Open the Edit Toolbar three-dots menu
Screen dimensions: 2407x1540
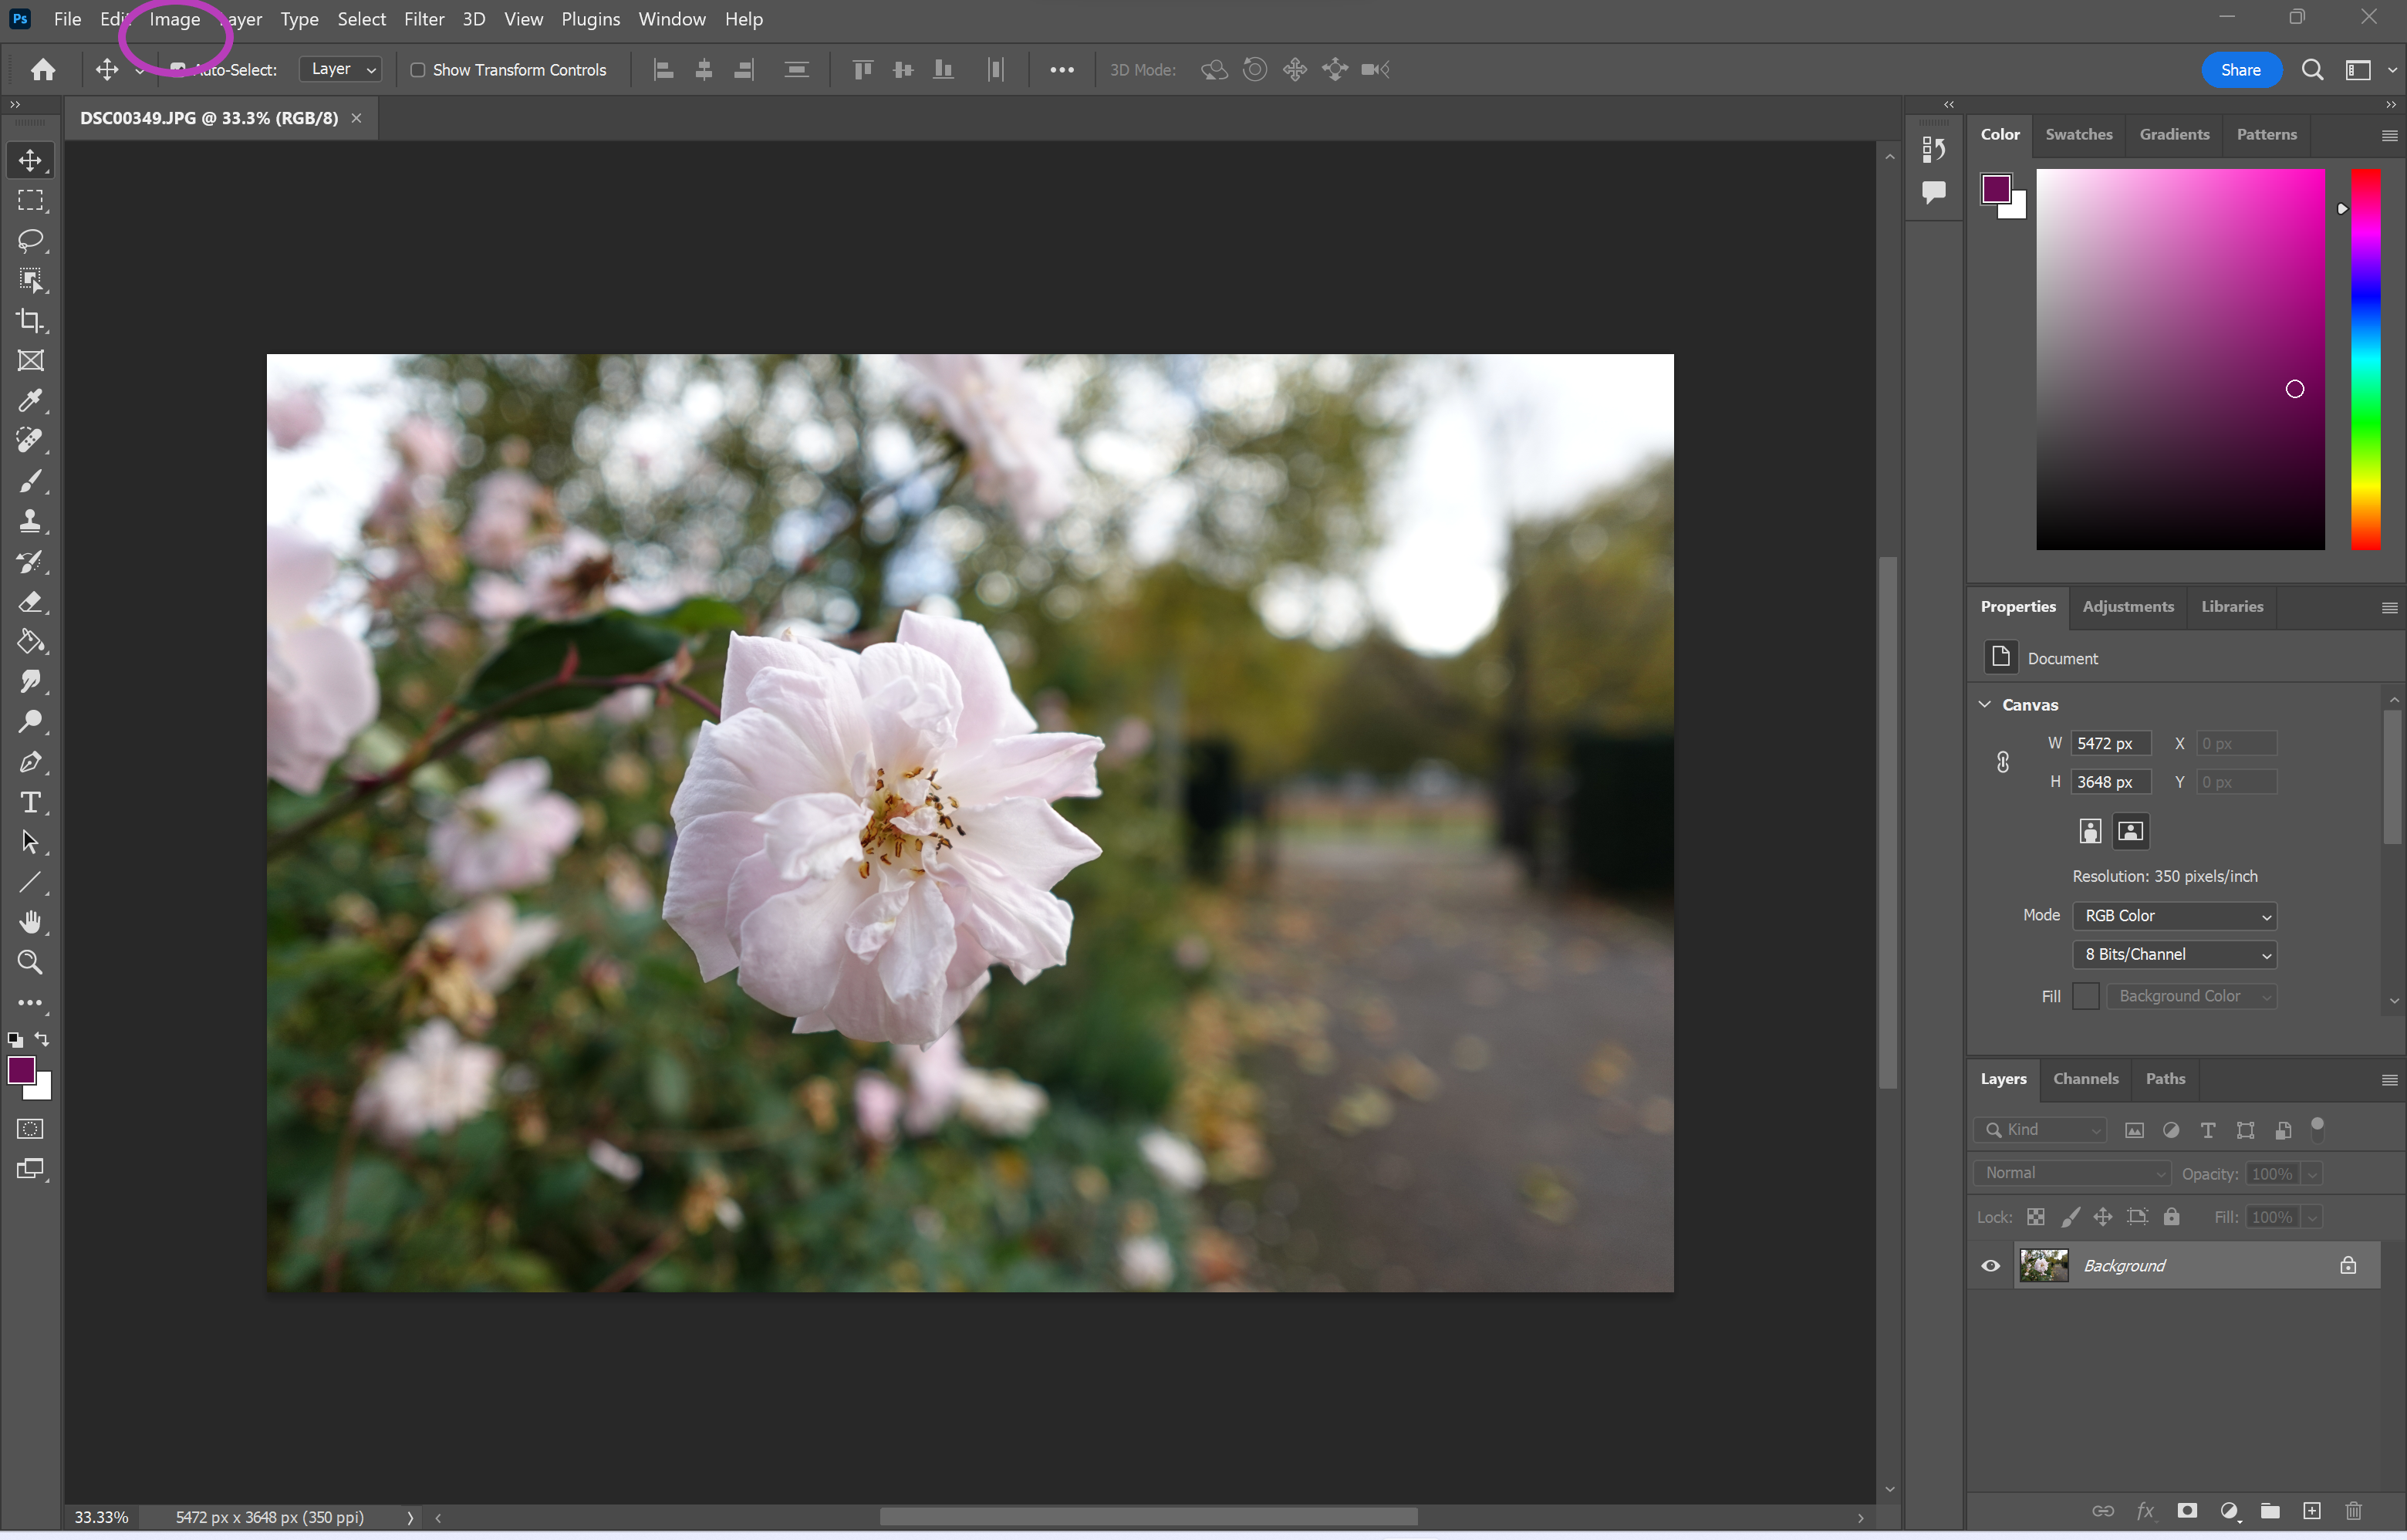[x=30, y=1002]
